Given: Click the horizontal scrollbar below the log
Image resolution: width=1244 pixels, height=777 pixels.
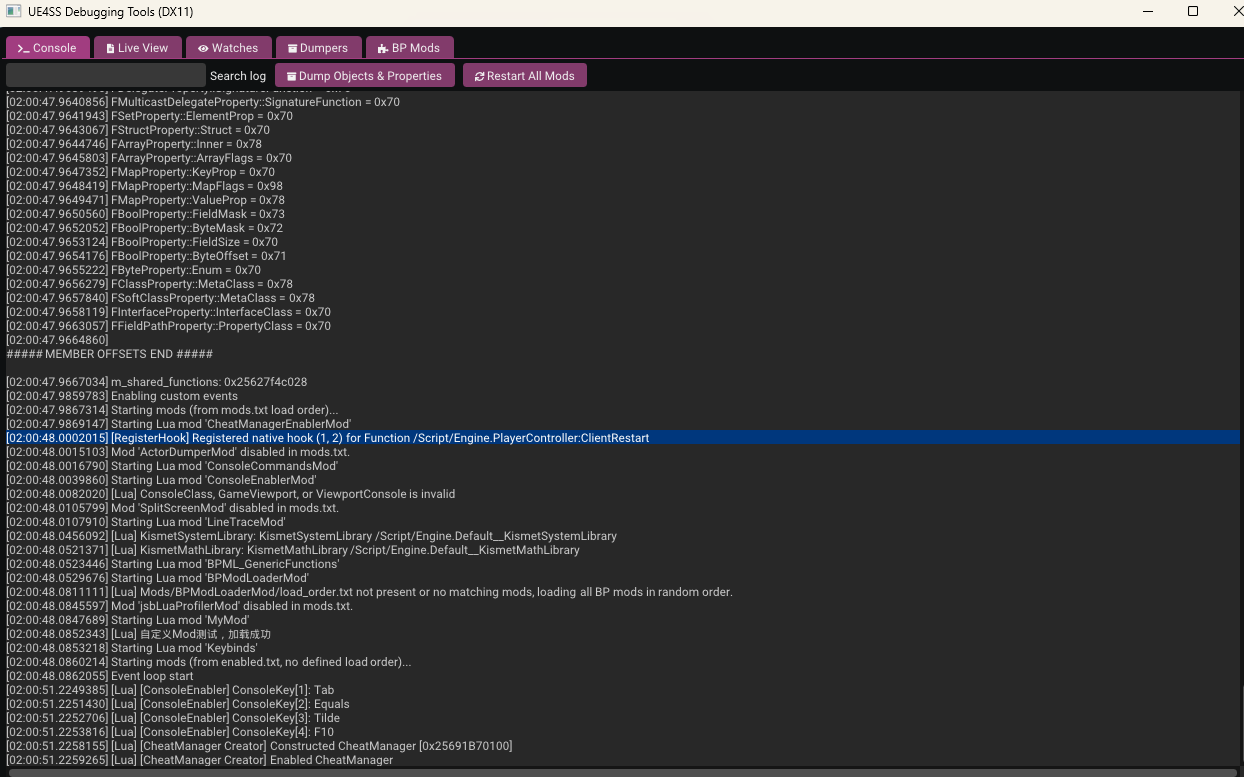Looking at the screenshot, I should [620, 770].
